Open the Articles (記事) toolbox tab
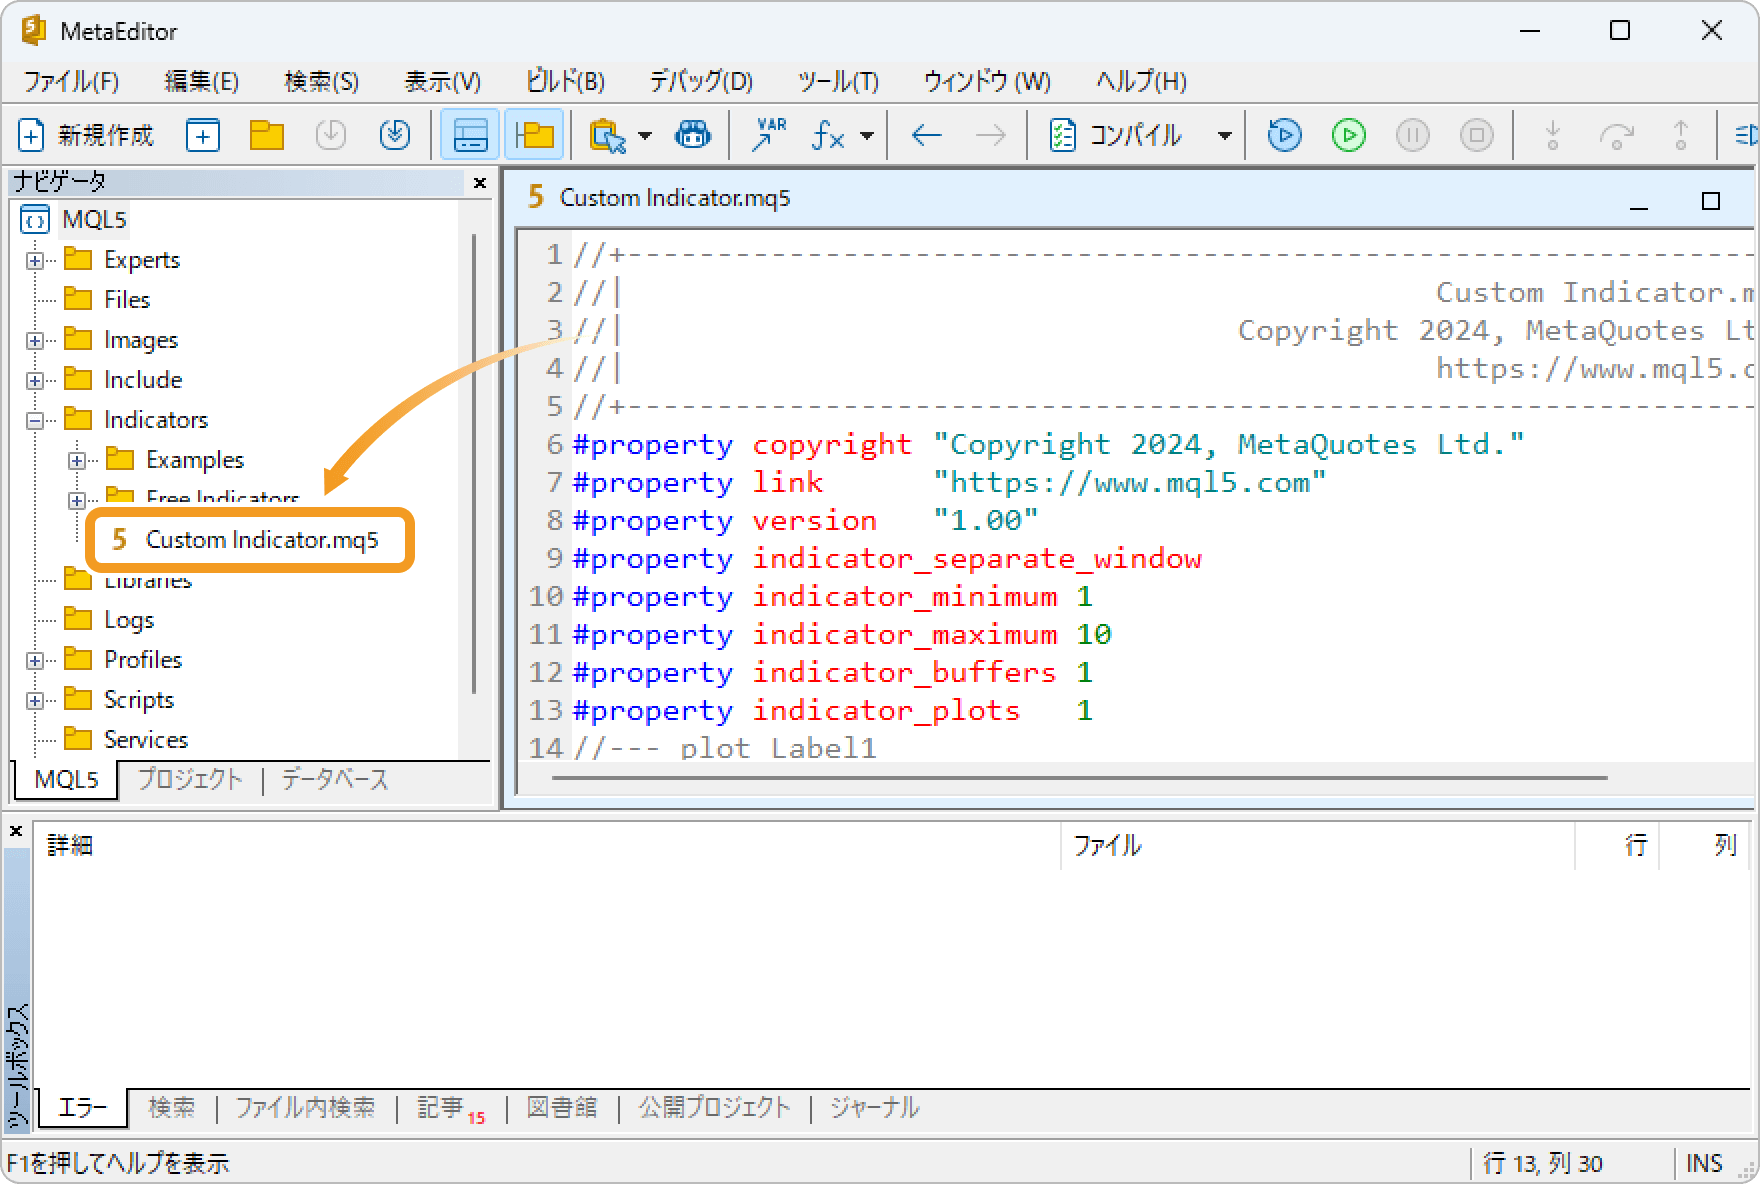The width and height of the screenshot is (1760, 1184). point(451,1107)
